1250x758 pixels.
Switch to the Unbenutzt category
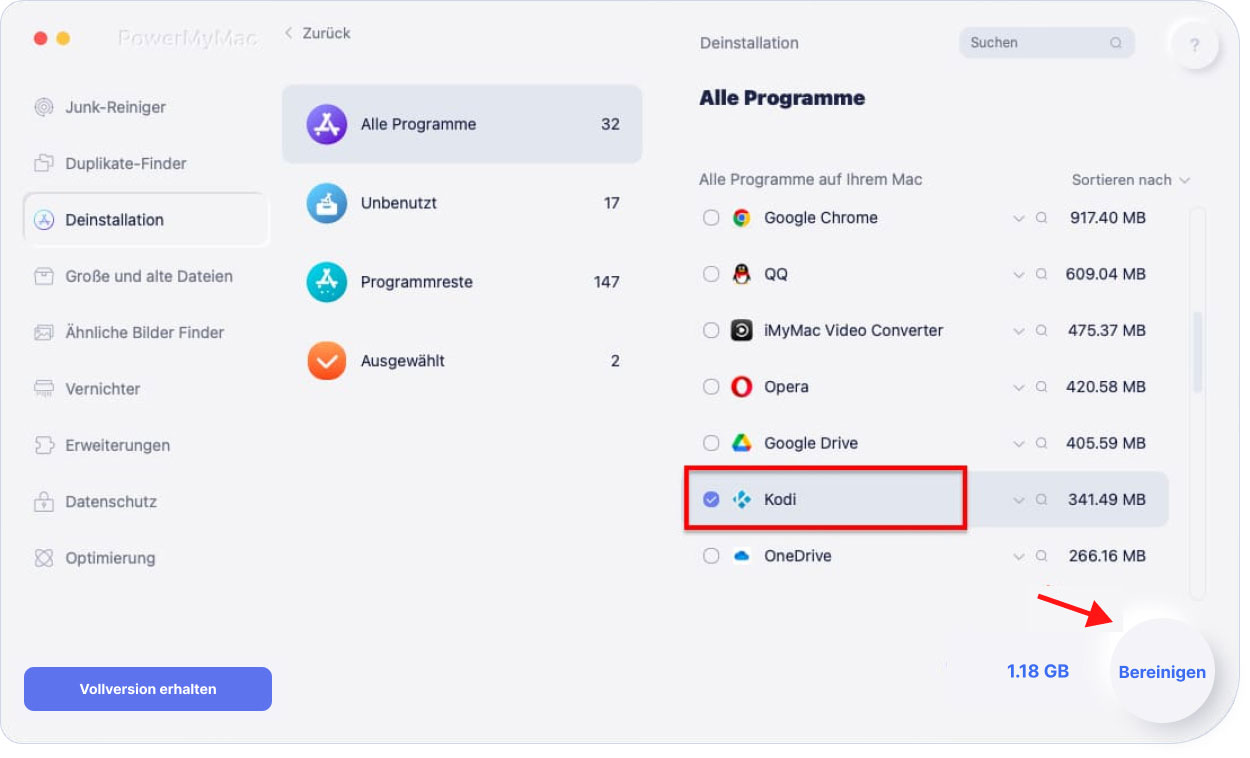click(x=462, y=203)
